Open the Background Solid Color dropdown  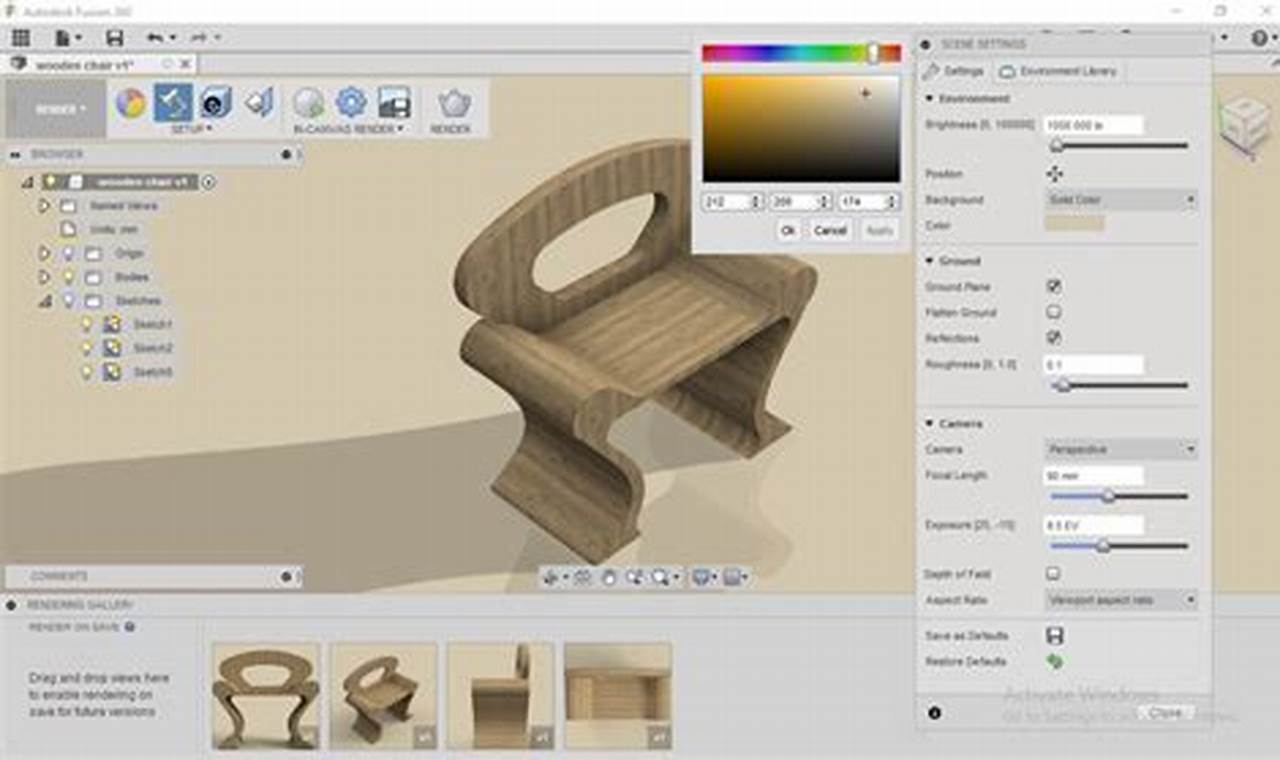[x=1120, y=200]
